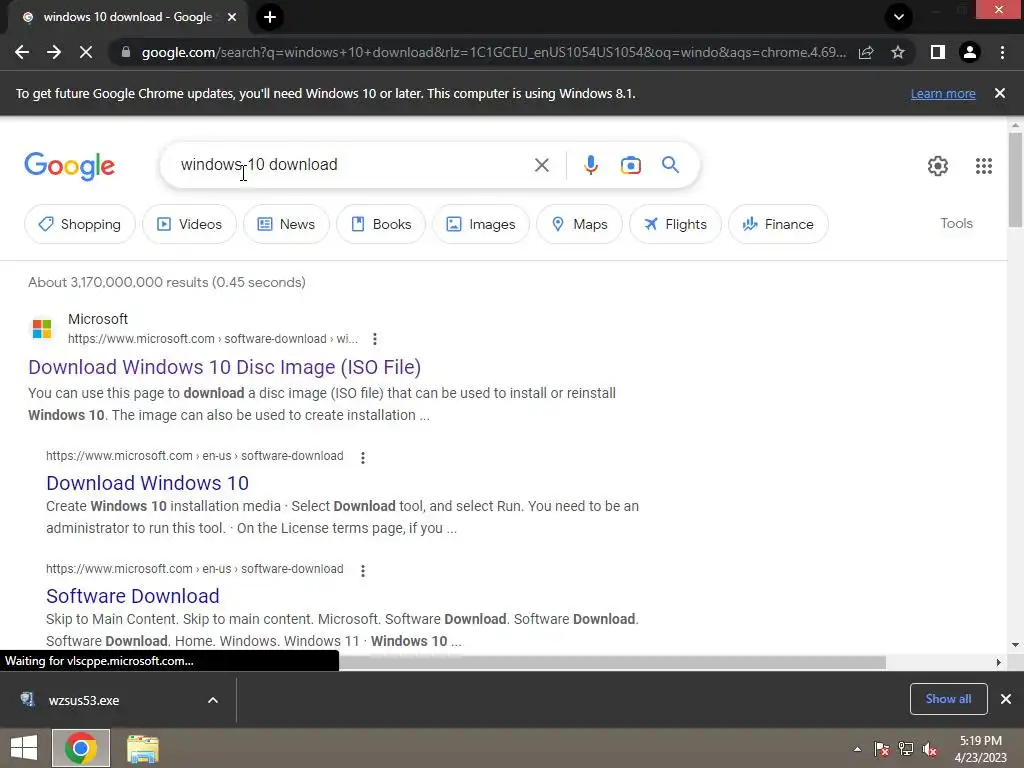Viewport: 1024px width, 768px height.
Task: Submit search with magnifier icon
Action: click(670, 165)
